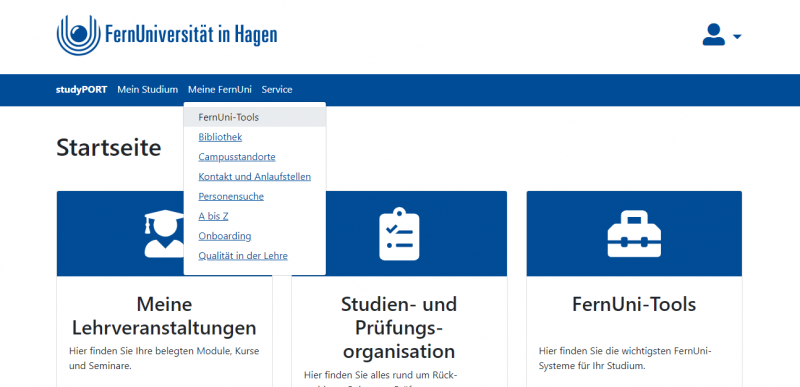Open the Personensuche link
Viewport: 800px width, 387px height.
point(231,197)
